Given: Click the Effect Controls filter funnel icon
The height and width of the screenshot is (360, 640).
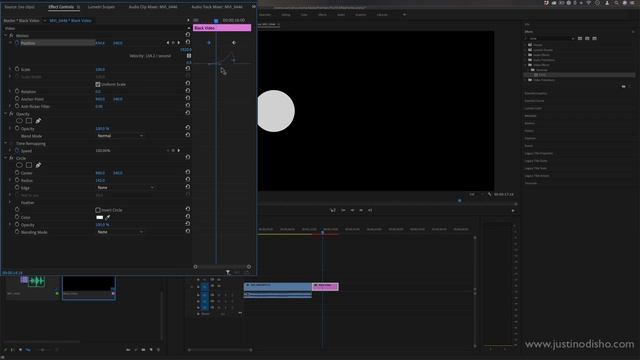Looking at the screenshot, I should (x=228, y=272).
